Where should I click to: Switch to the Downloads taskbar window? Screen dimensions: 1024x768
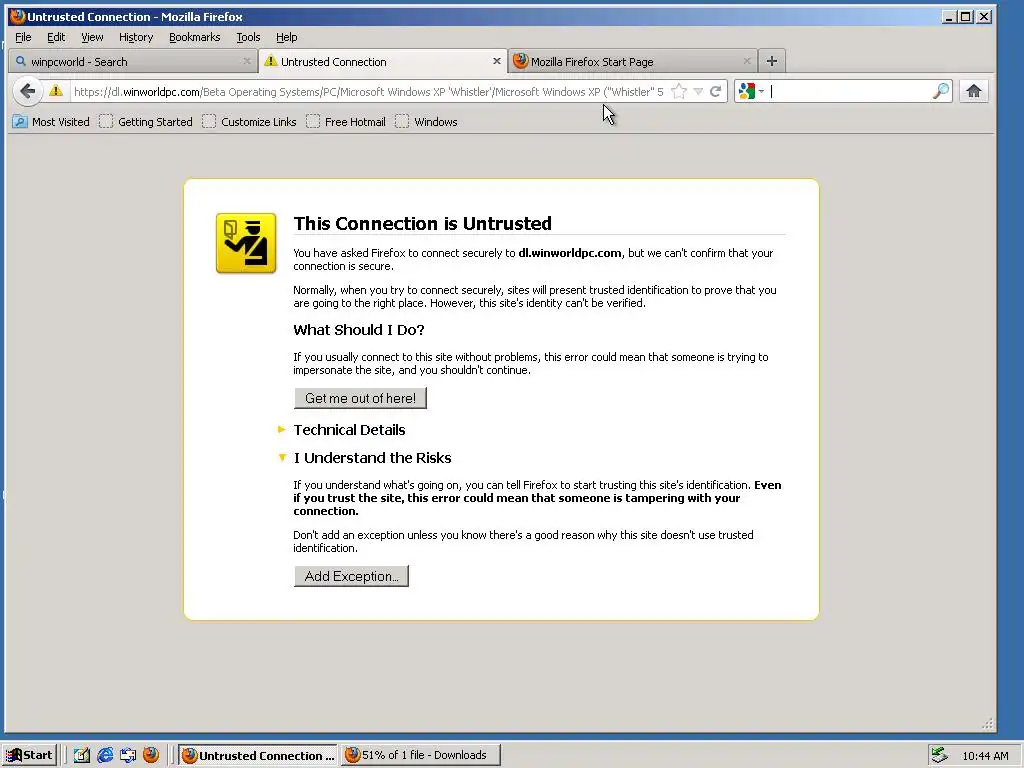421,755
